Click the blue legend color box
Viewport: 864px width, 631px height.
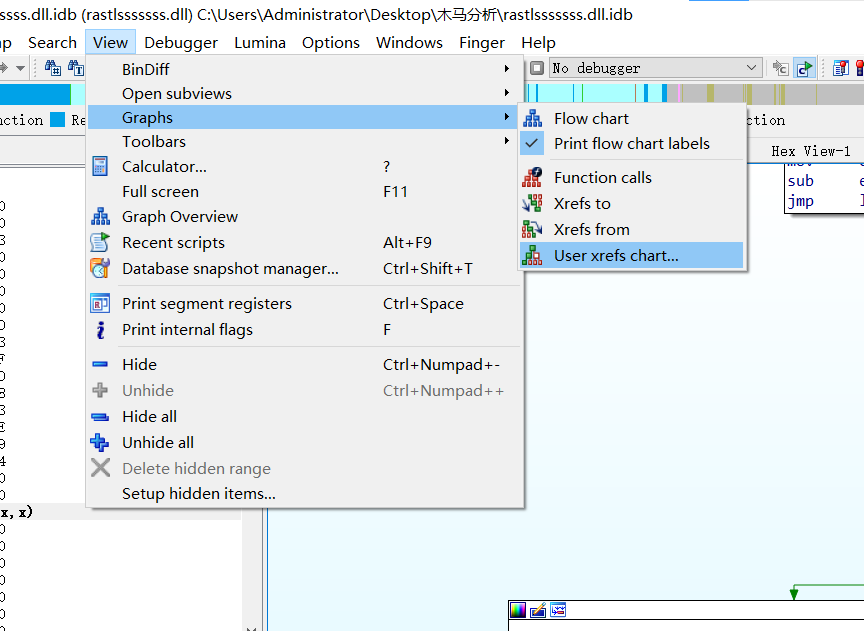point(57,120)
